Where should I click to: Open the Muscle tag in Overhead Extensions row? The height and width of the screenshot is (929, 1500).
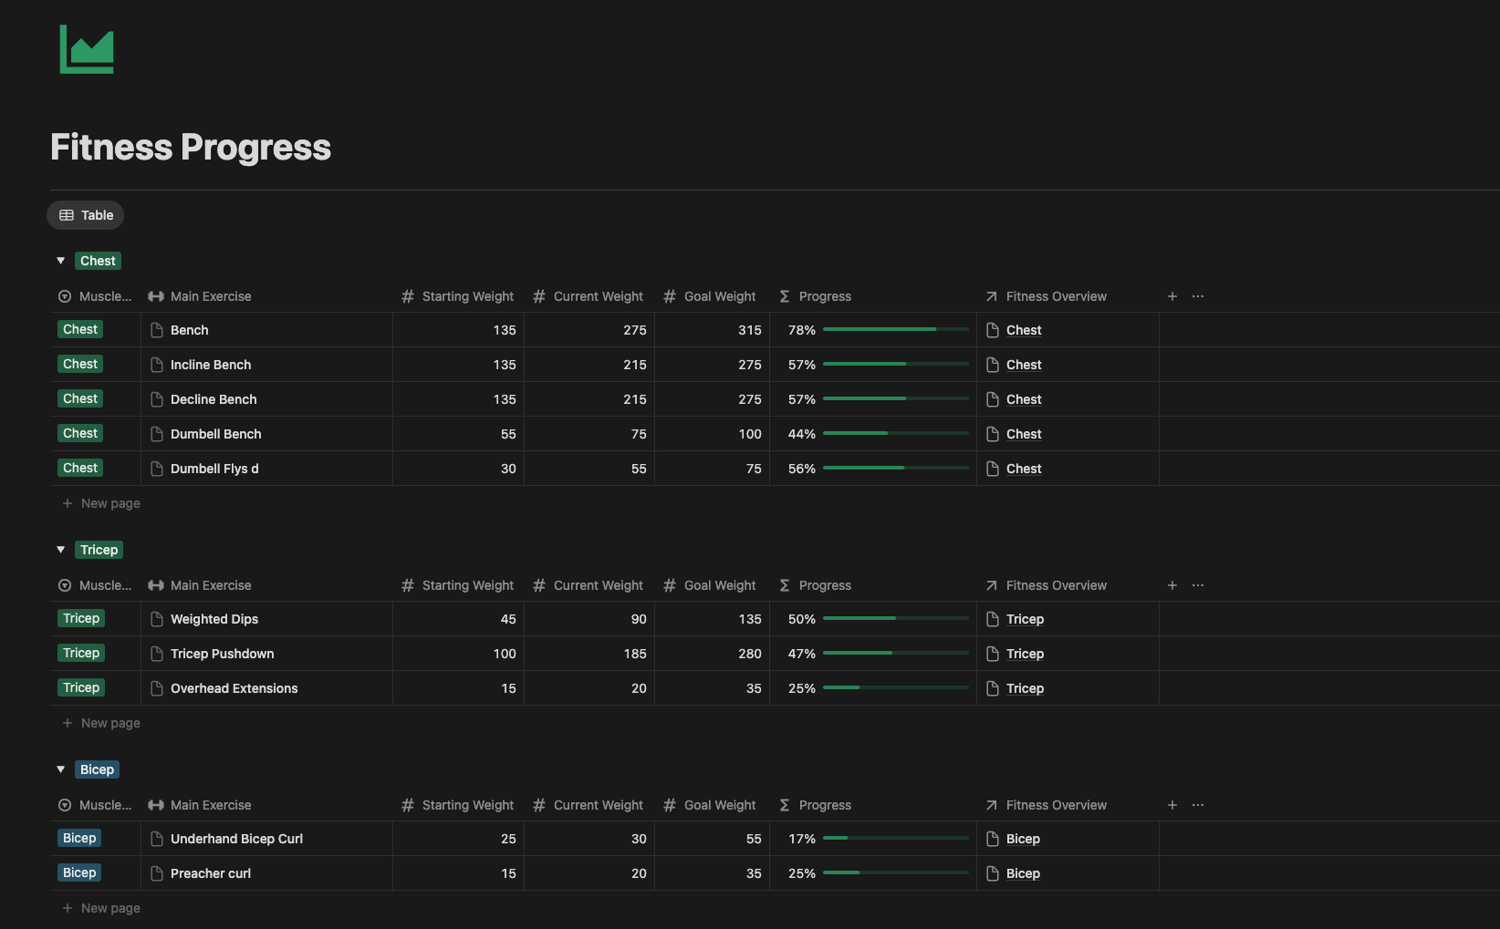click(81, 688)
